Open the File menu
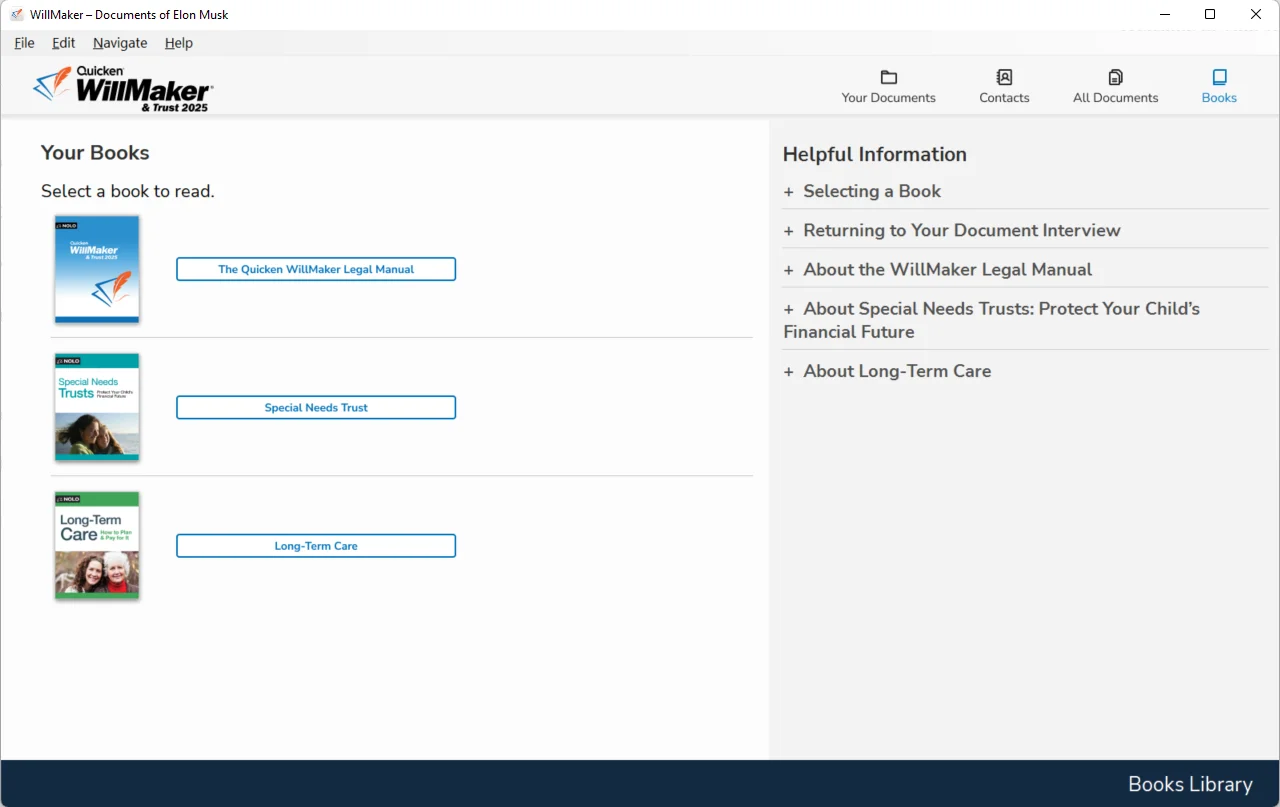The width and height of the screenshot is (1280, 807). point(24,43)
